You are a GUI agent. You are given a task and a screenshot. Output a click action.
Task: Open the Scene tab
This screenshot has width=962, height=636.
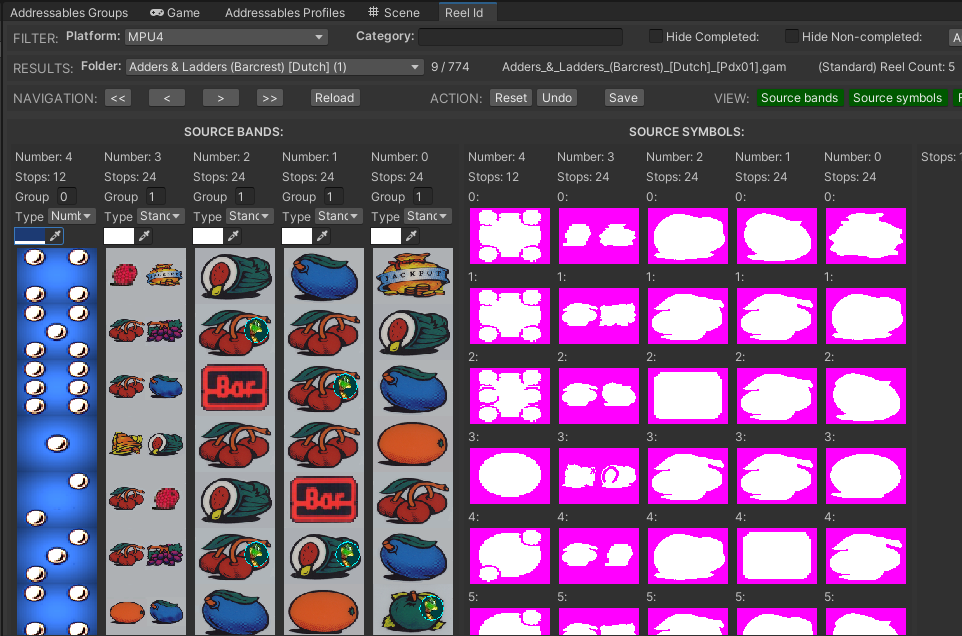coord(394,12)
